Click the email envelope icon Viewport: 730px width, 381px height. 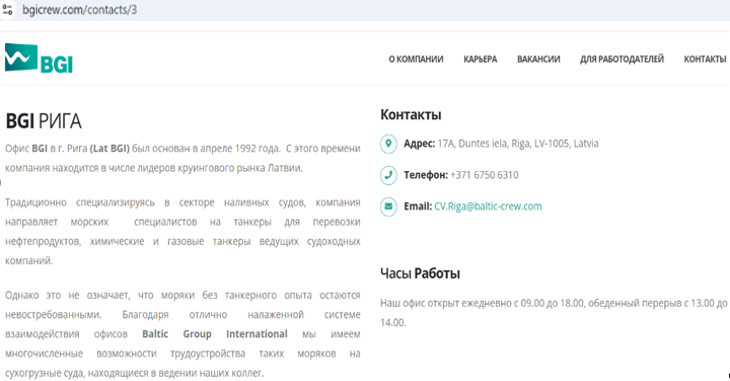[388, 206]
